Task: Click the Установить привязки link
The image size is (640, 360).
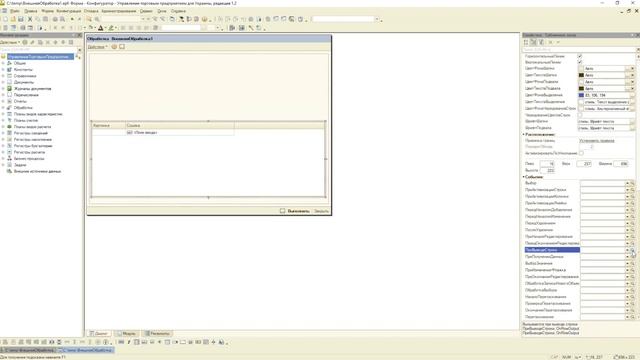Action: [597, 140]
